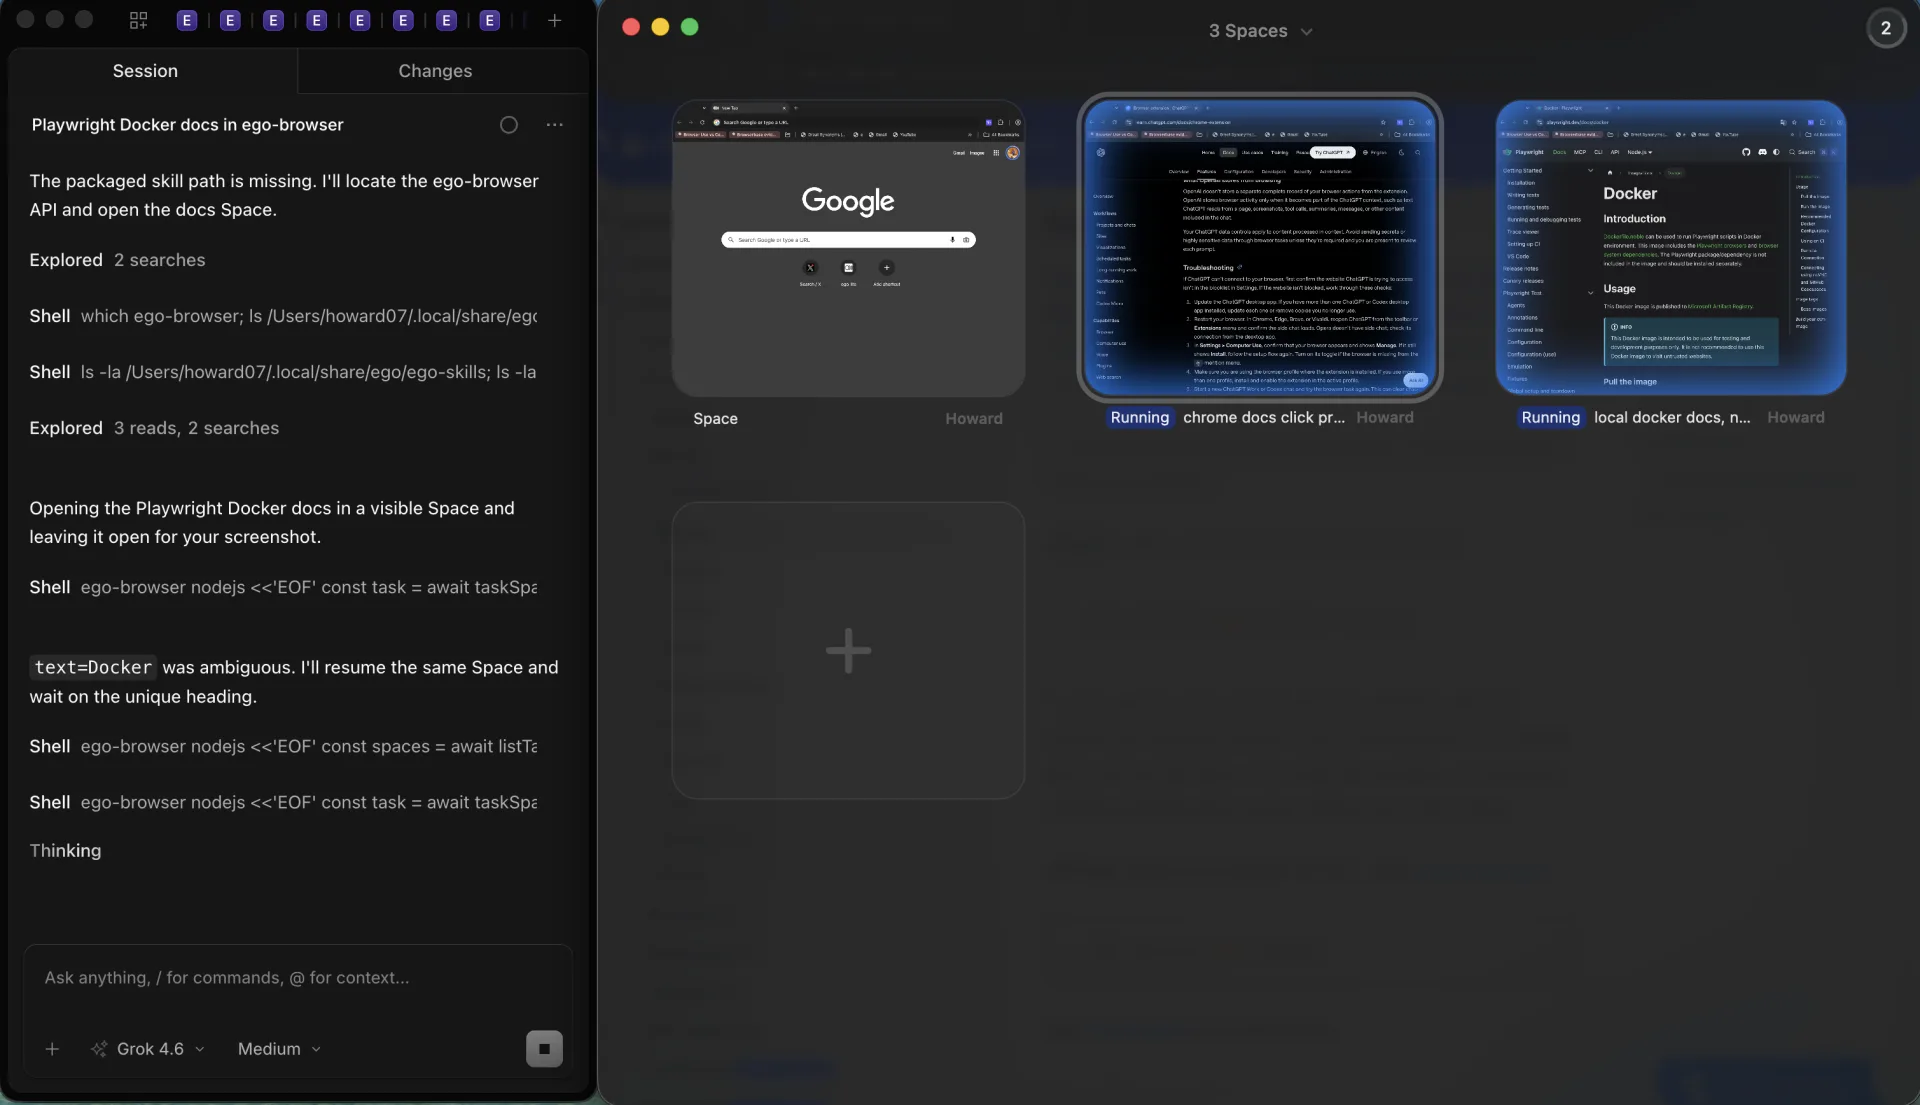1920x1105 pixels.
Task: Open the 'local docker docs' Space thumbnail
Action: [x=1670, y=247]
